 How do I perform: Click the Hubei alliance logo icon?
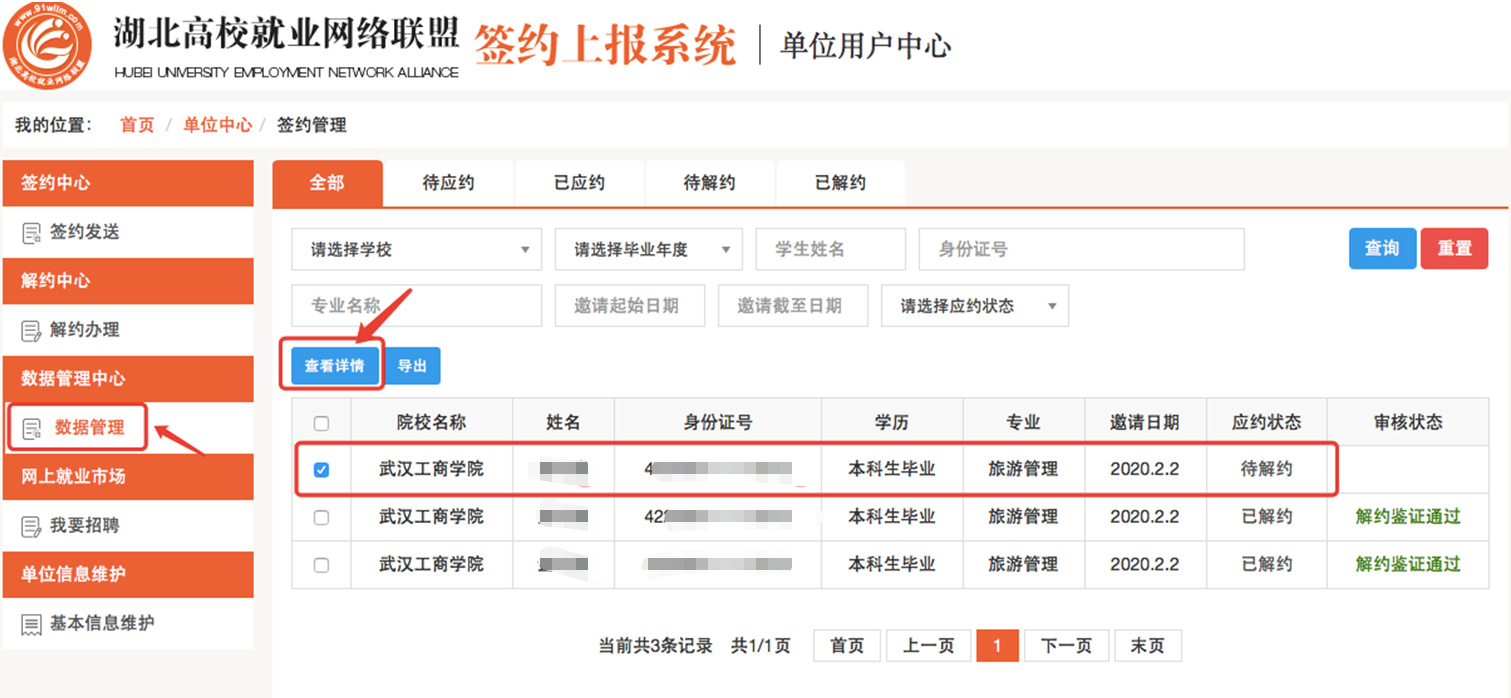point(48,45)
